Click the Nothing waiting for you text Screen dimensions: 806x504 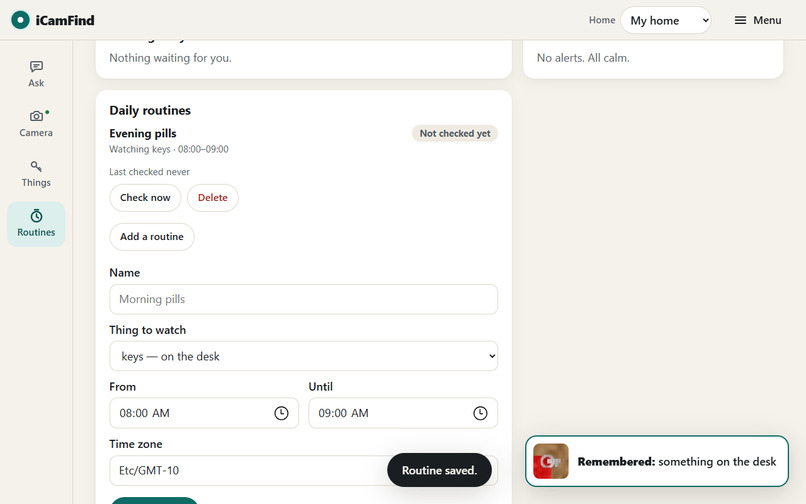[x=170, y=58]
